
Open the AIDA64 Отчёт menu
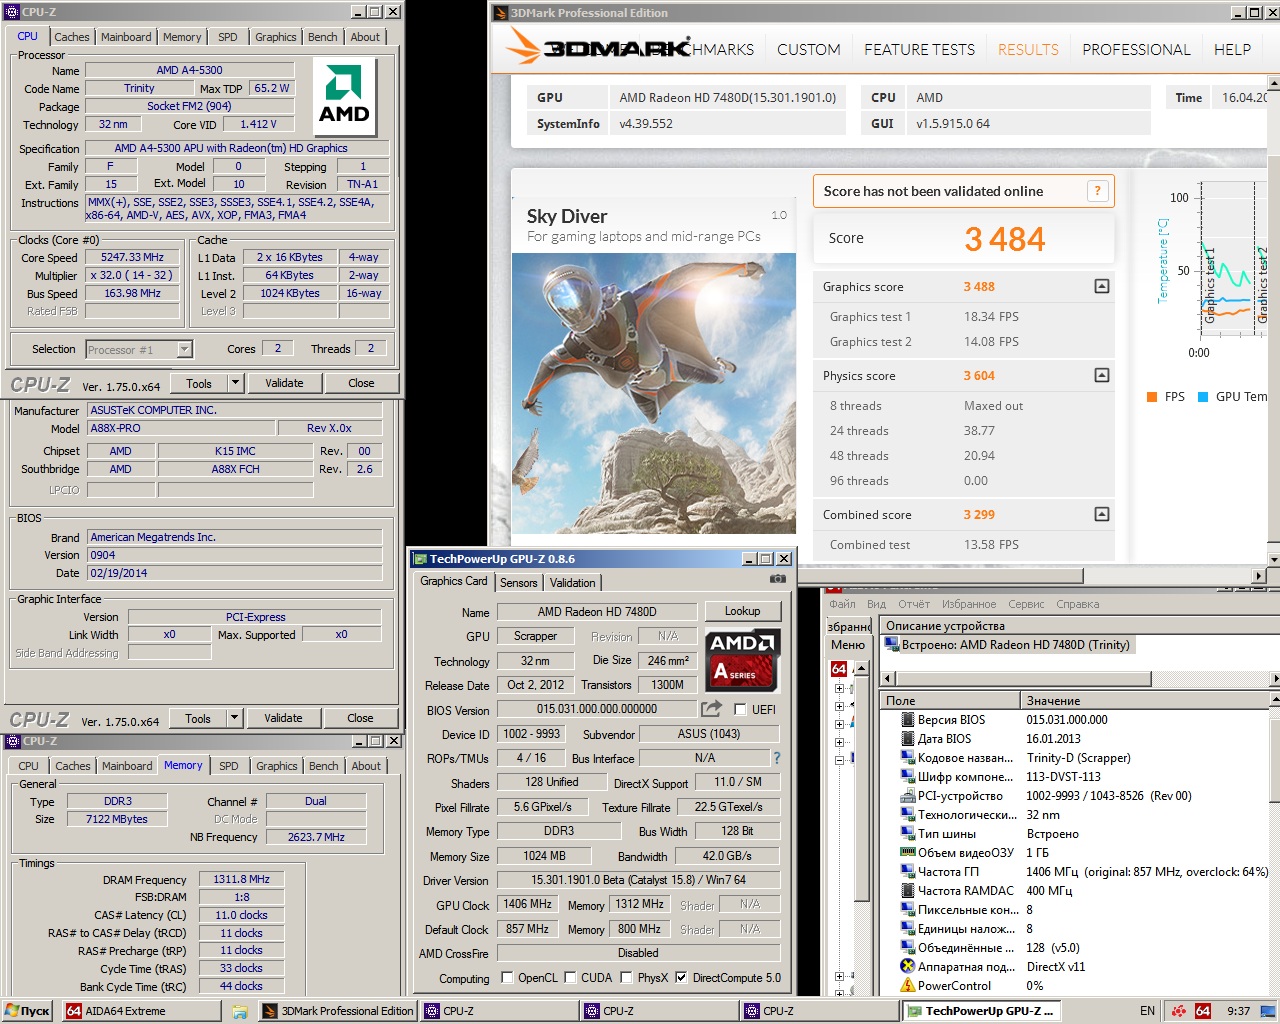tap(914, 604)
